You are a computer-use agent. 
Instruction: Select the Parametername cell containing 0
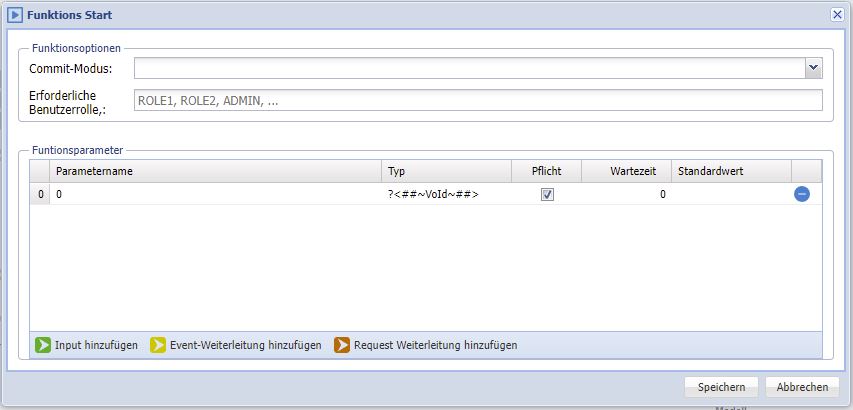[215, 195]
